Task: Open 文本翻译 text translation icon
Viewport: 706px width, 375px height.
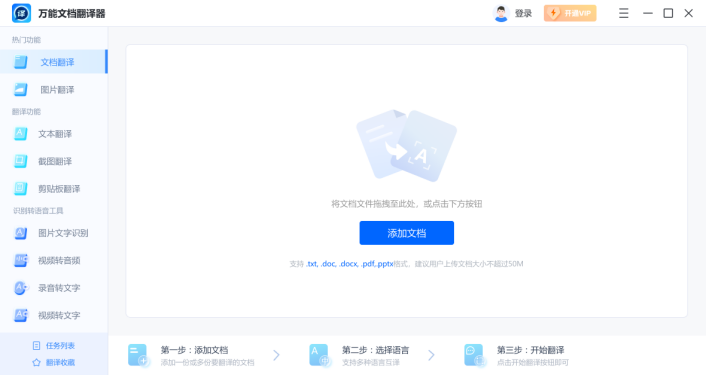Action: coord(21,134)
